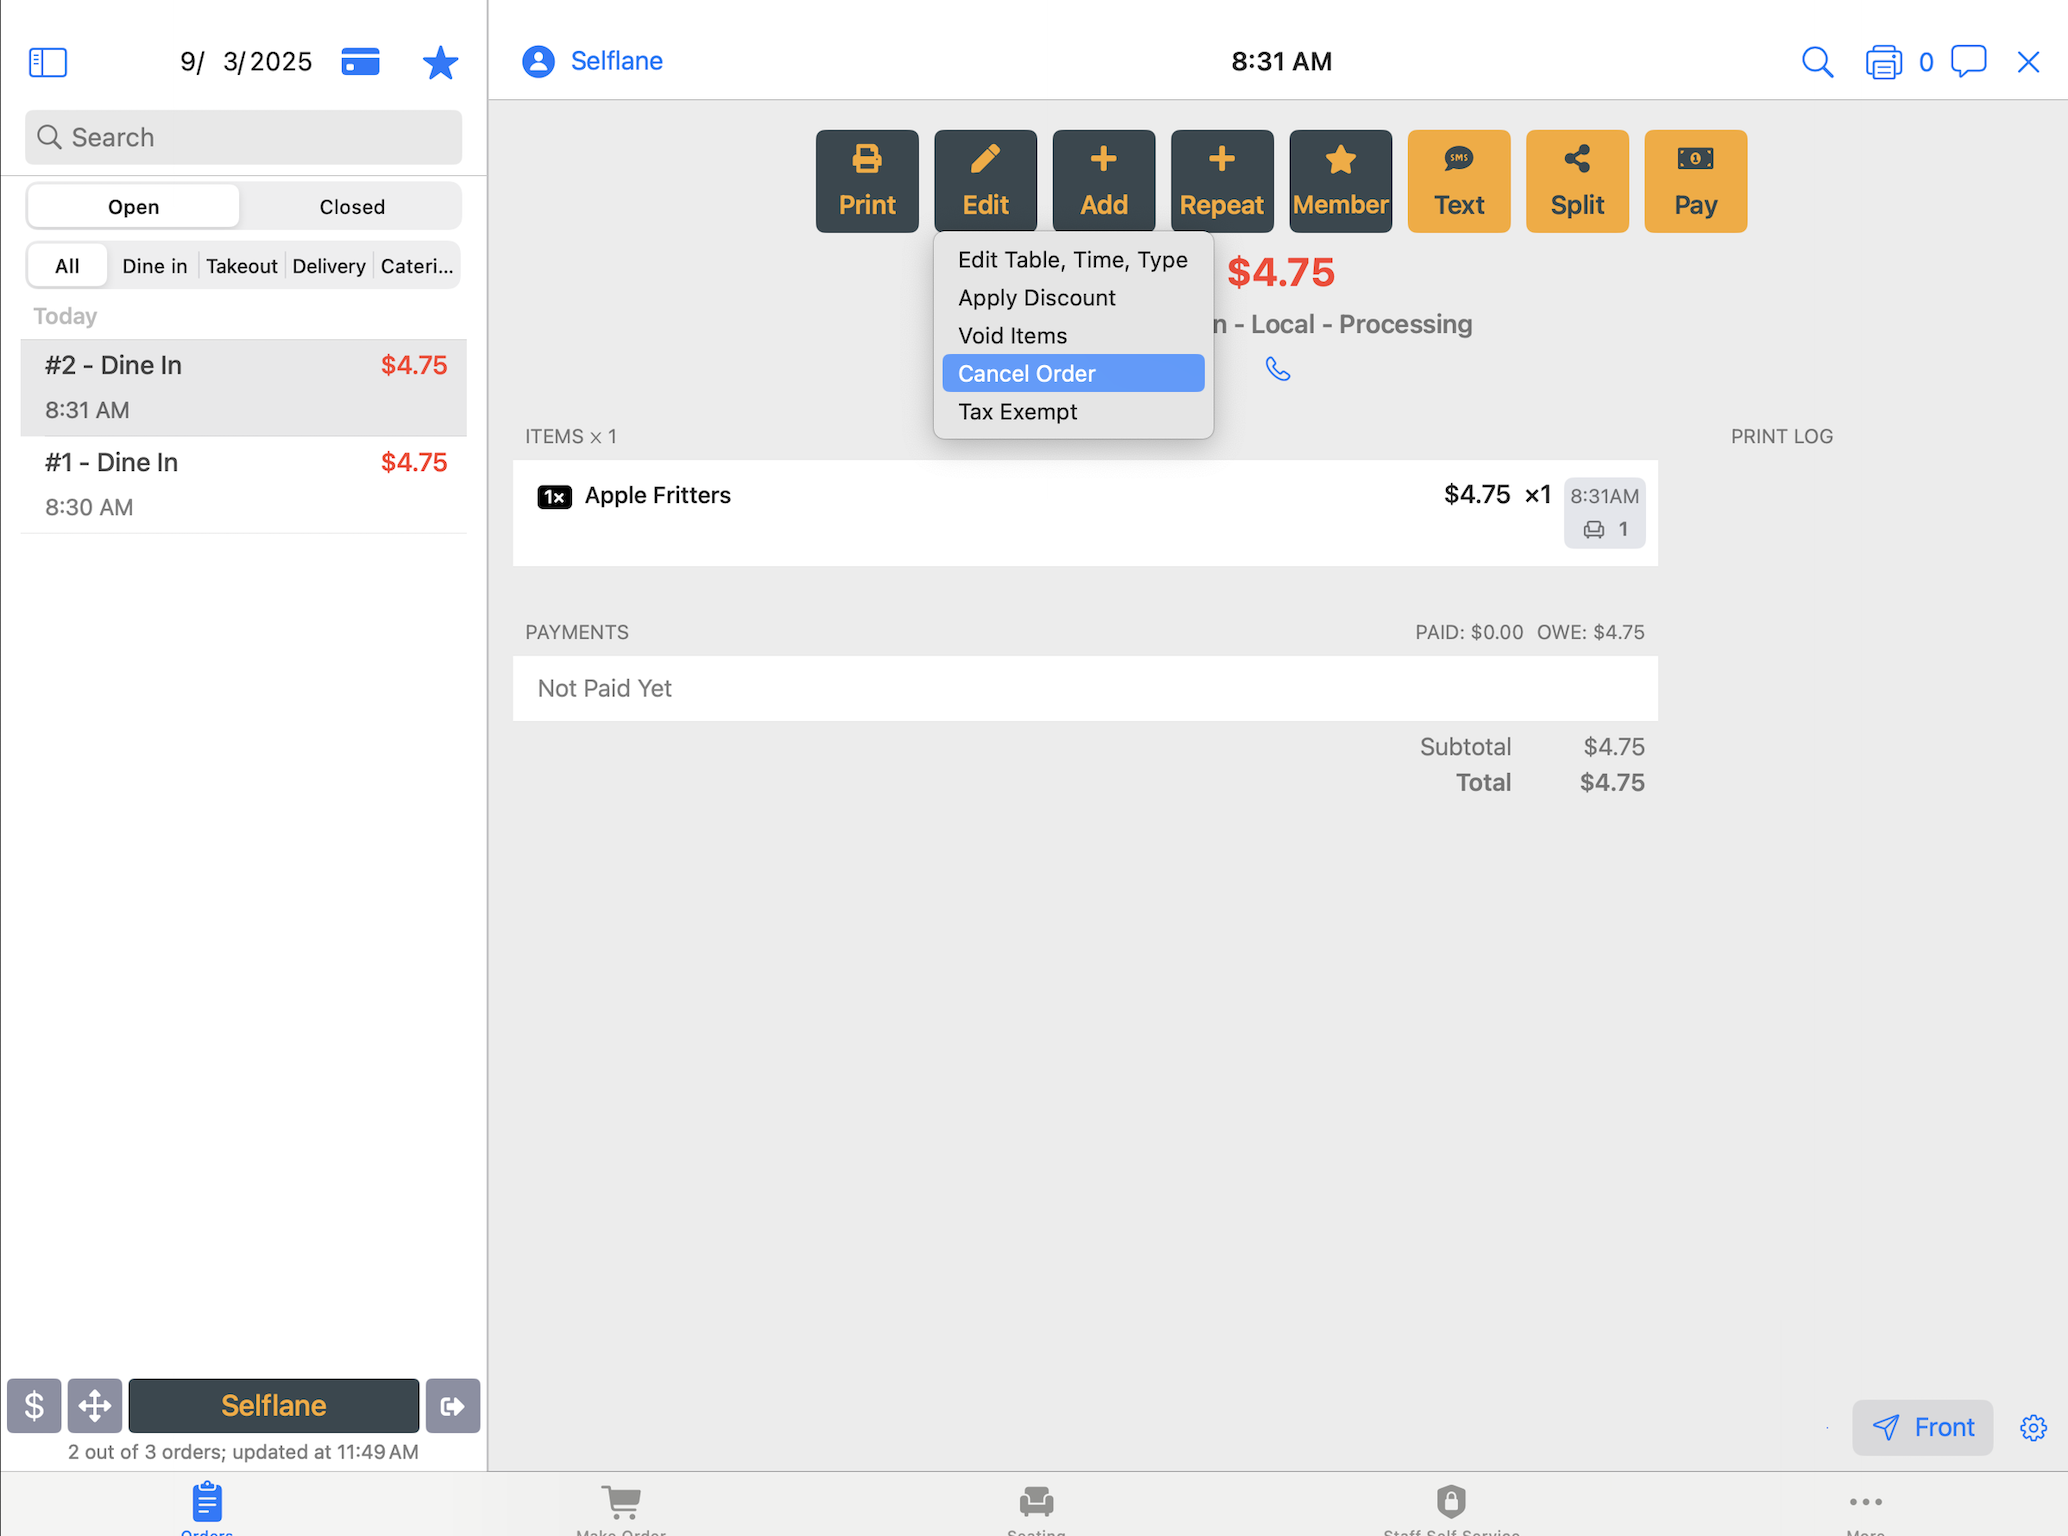Viewport: 2068px width, 1536px height.
Task: Click the Split order button
Action: coord(1576,181)
